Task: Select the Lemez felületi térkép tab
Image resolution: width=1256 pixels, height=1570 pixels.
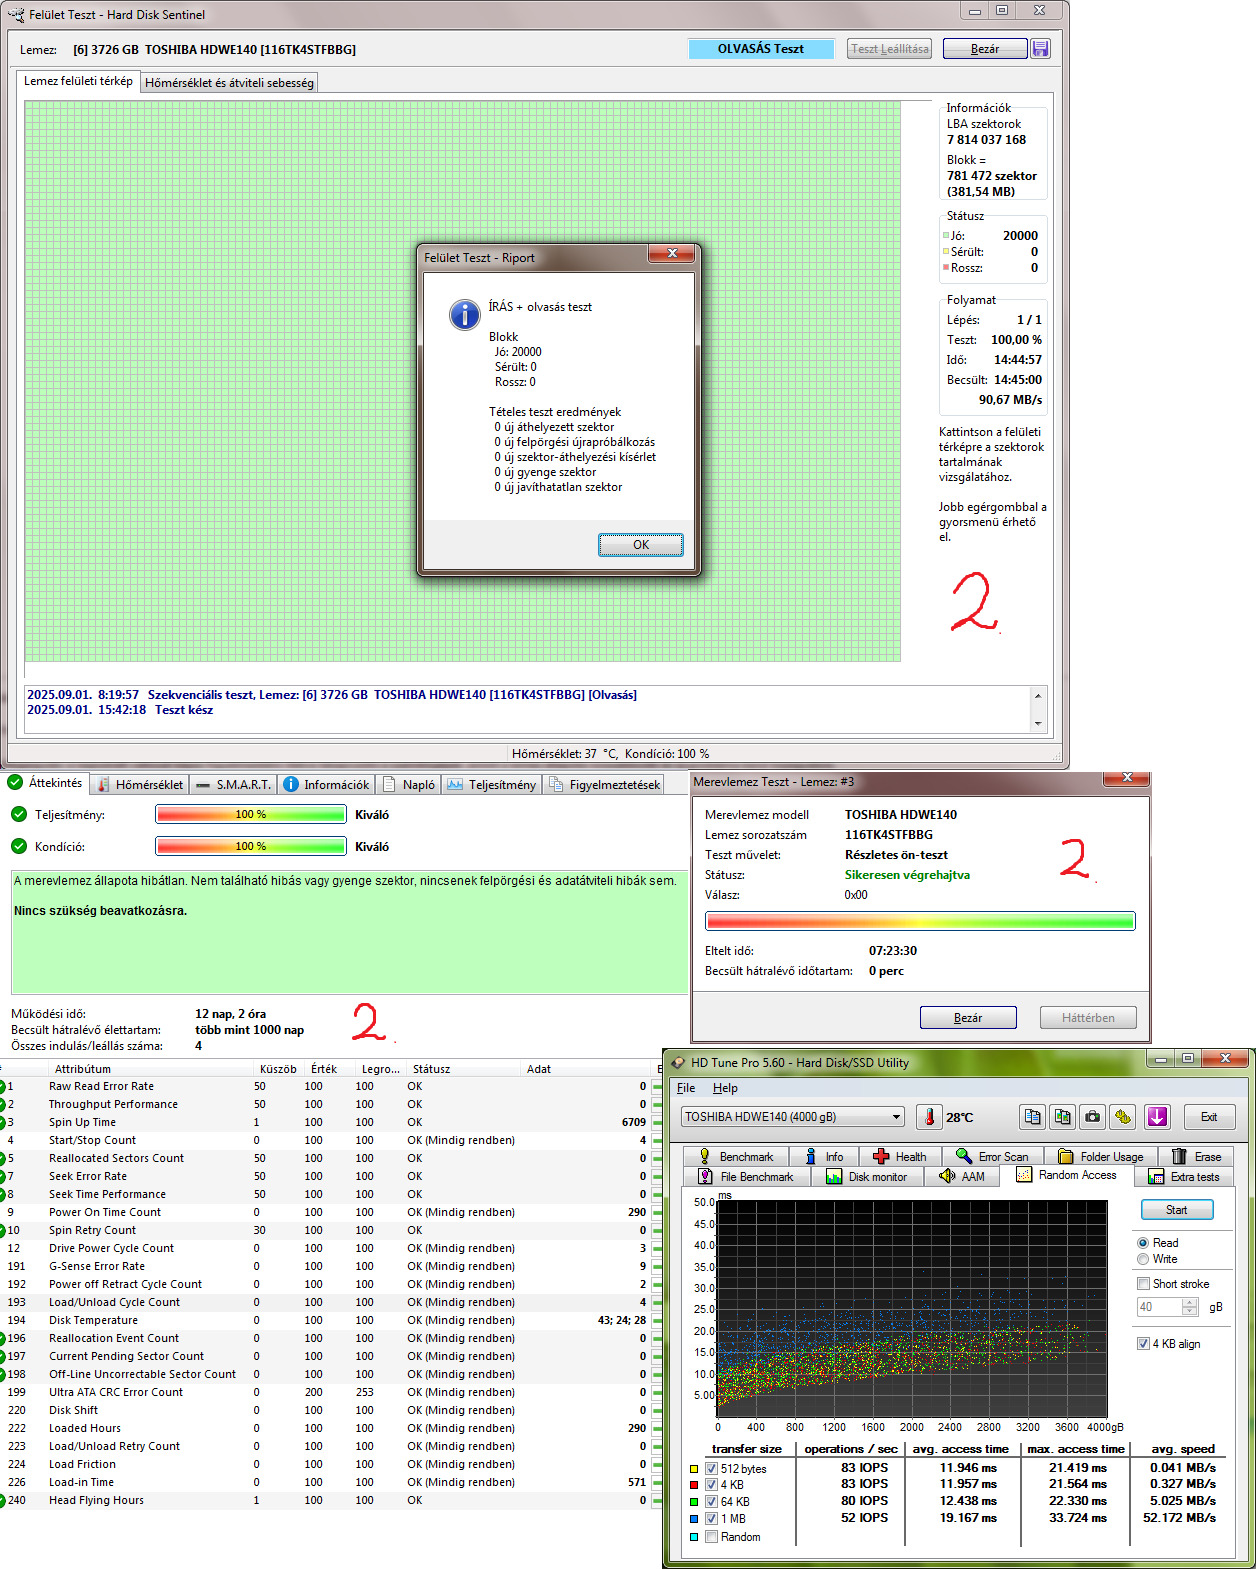Action: pyautogui.click(x=78, y=81)
